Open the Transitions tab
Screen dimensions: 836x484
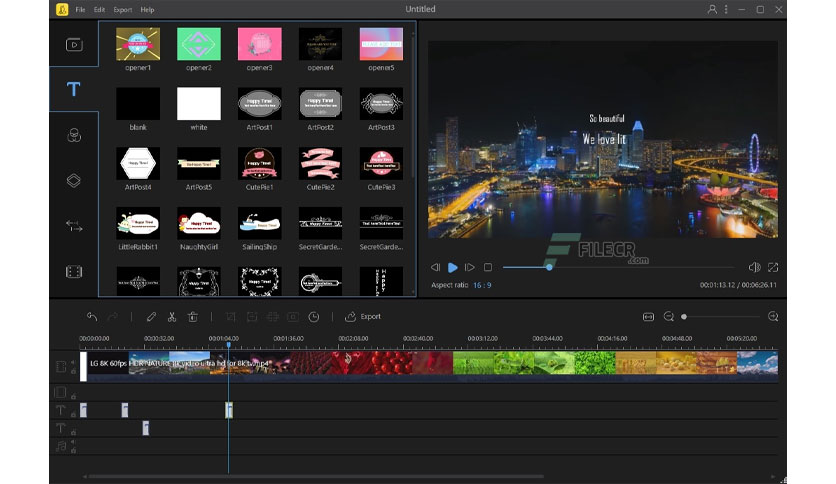tap(74, 226)
